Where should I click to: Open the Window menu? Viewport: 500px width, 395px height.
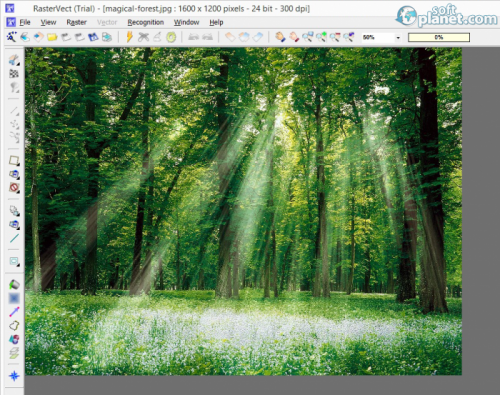[x=186, y=22]
